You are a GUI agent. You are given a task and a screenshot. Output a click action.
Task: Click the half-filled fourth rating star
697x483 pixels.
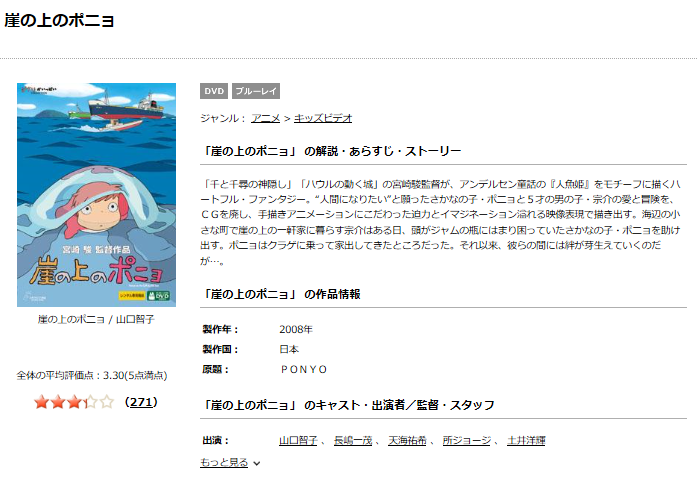click(91, 402)
